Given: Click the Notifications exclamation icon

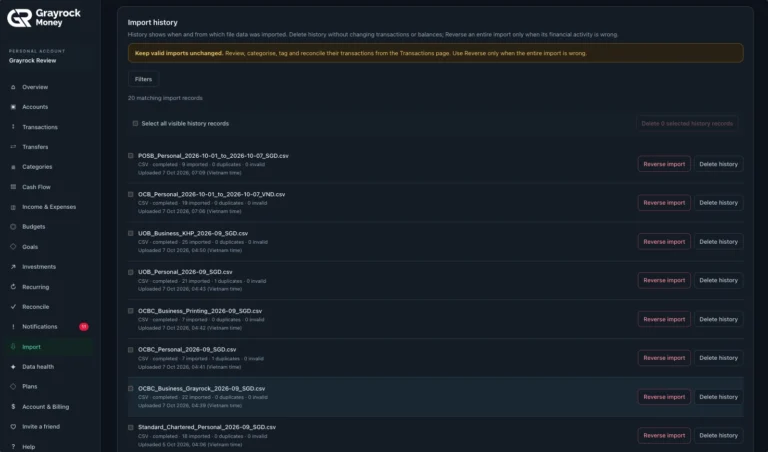Looking at the screenshot, I should click(13, 327).
